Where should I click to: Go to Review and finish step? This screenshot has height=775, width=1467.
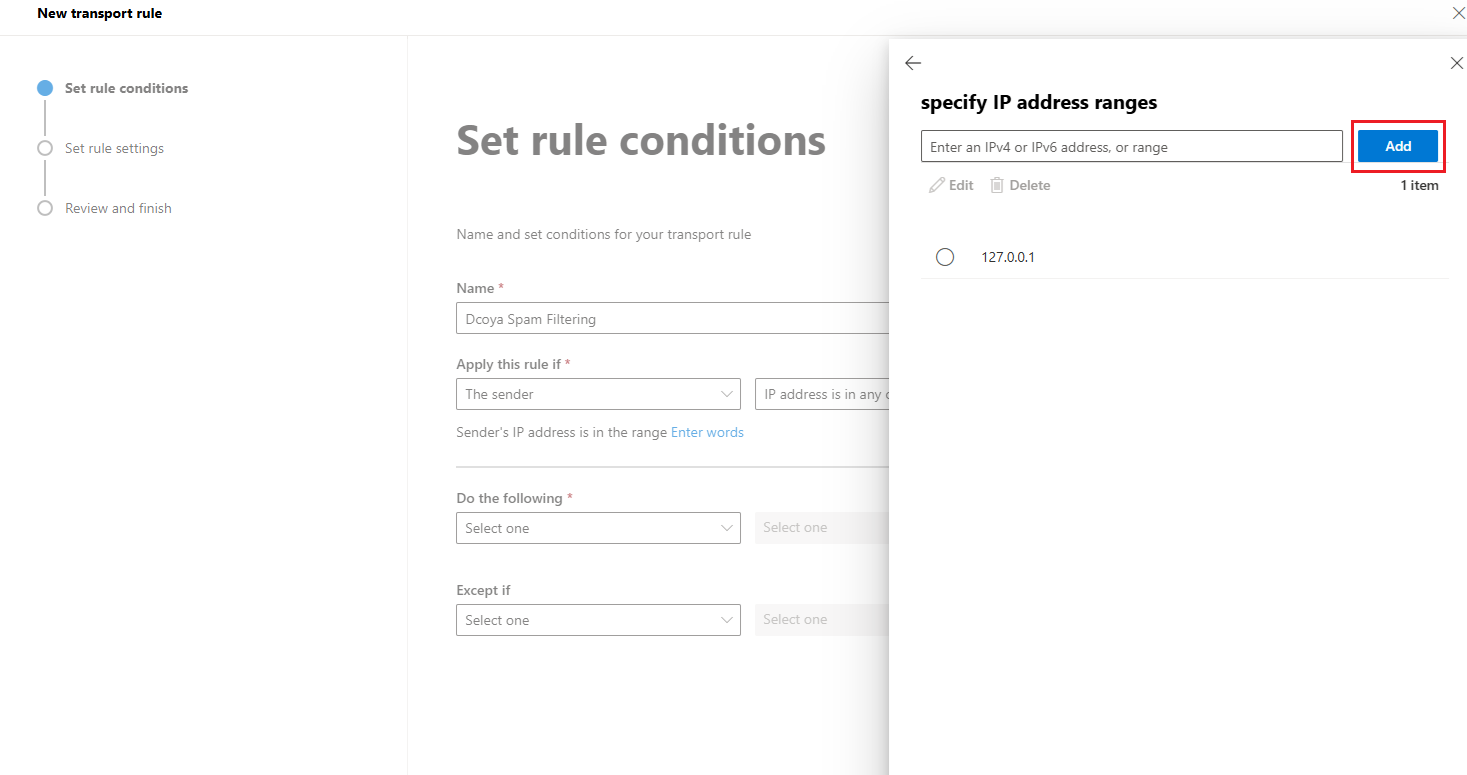pos(118,208)
